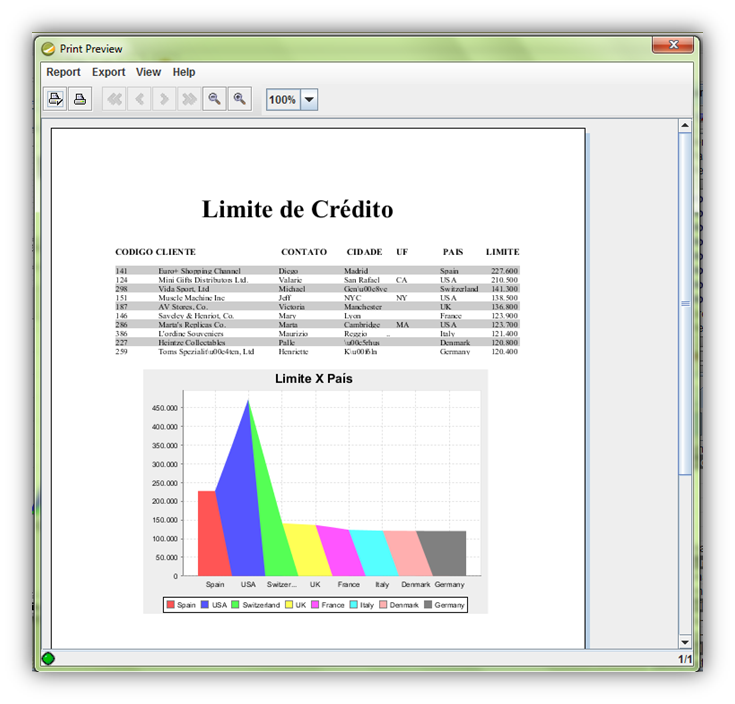Screen dimensions: 735x704
Task: Open the Report menu
Action: [63, 72]
